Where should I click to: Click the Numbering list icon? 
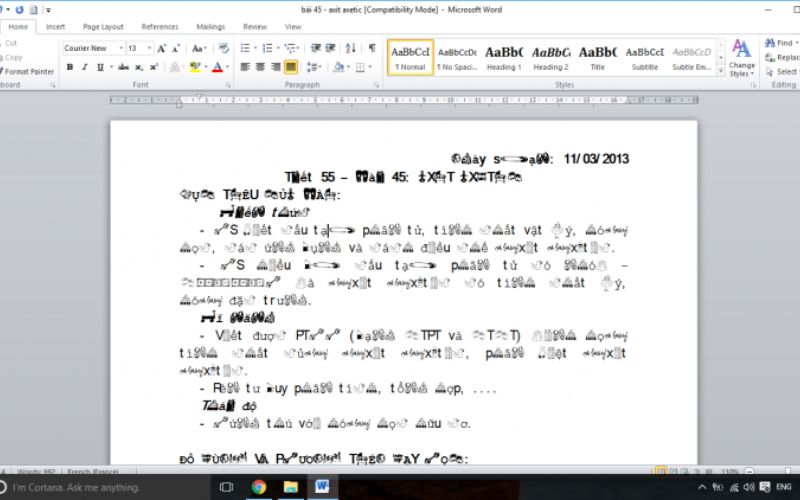pos(267,48)
